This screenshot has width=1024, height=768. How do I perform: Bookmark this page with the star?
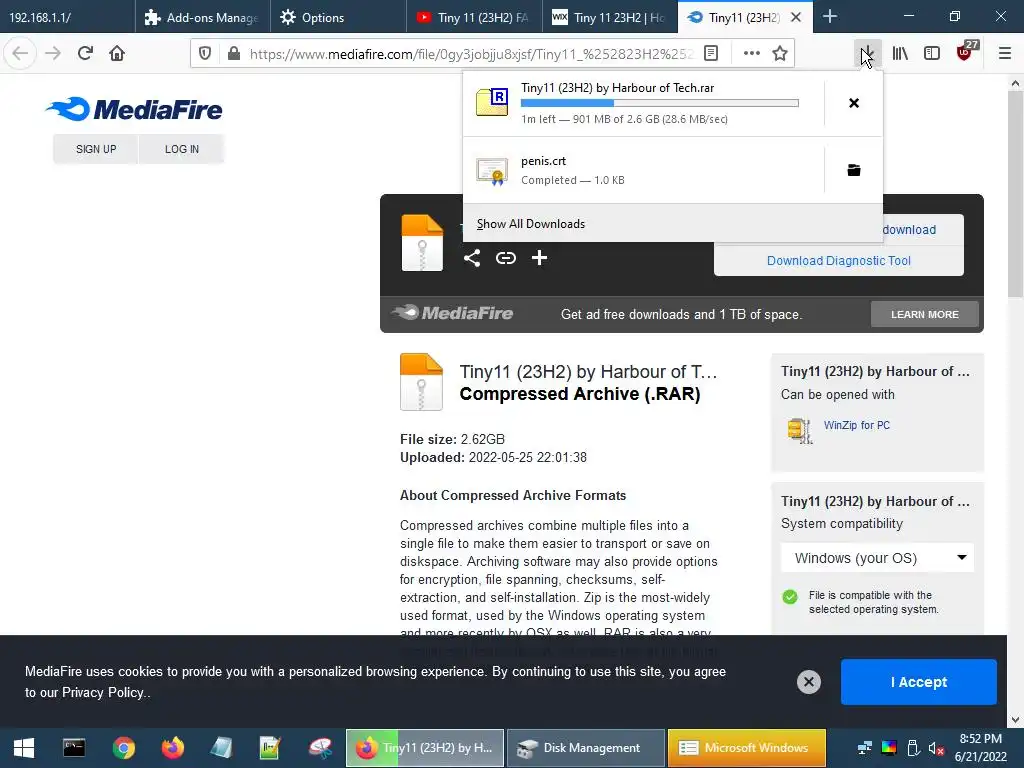780,54
